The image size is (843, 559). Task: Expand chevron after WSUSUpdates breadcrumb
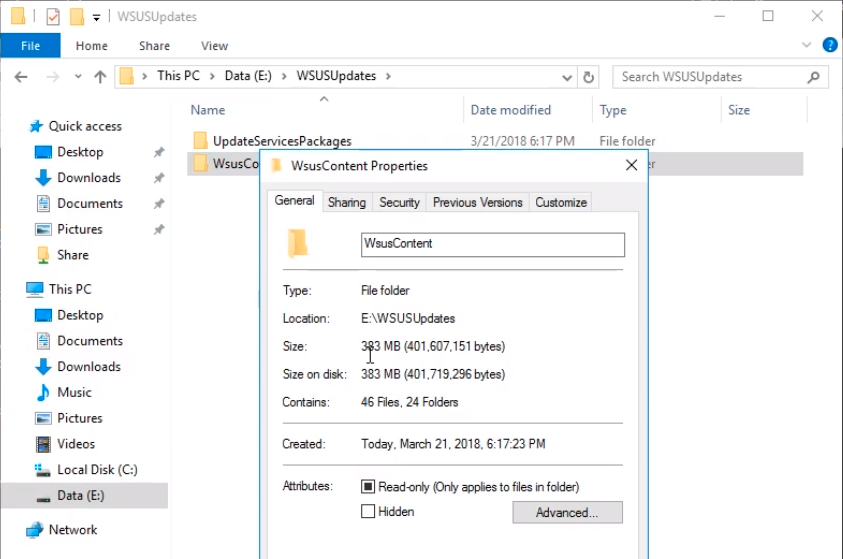point(388,76)
